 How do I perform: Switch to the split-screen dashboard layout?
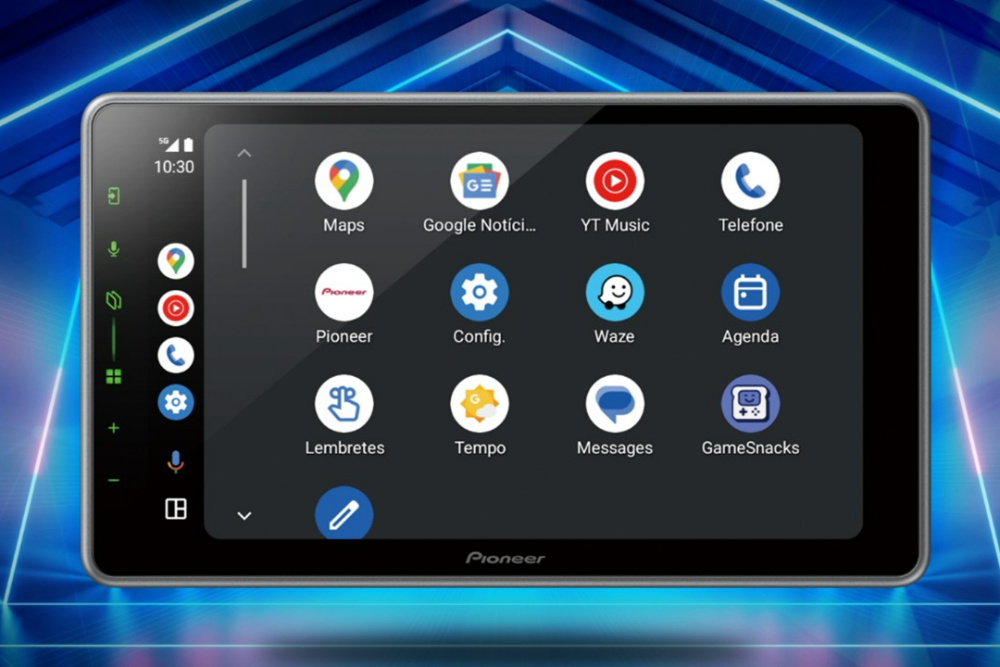(x=176, y=509)
